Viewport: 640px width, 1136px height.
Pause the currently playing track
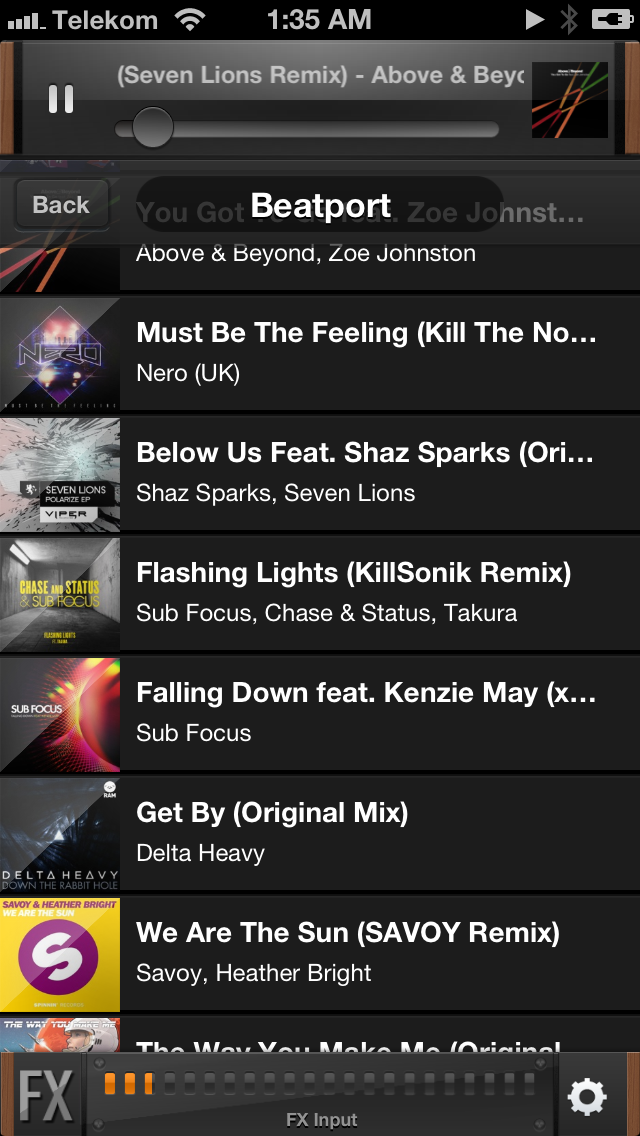(x=61, y=99)
